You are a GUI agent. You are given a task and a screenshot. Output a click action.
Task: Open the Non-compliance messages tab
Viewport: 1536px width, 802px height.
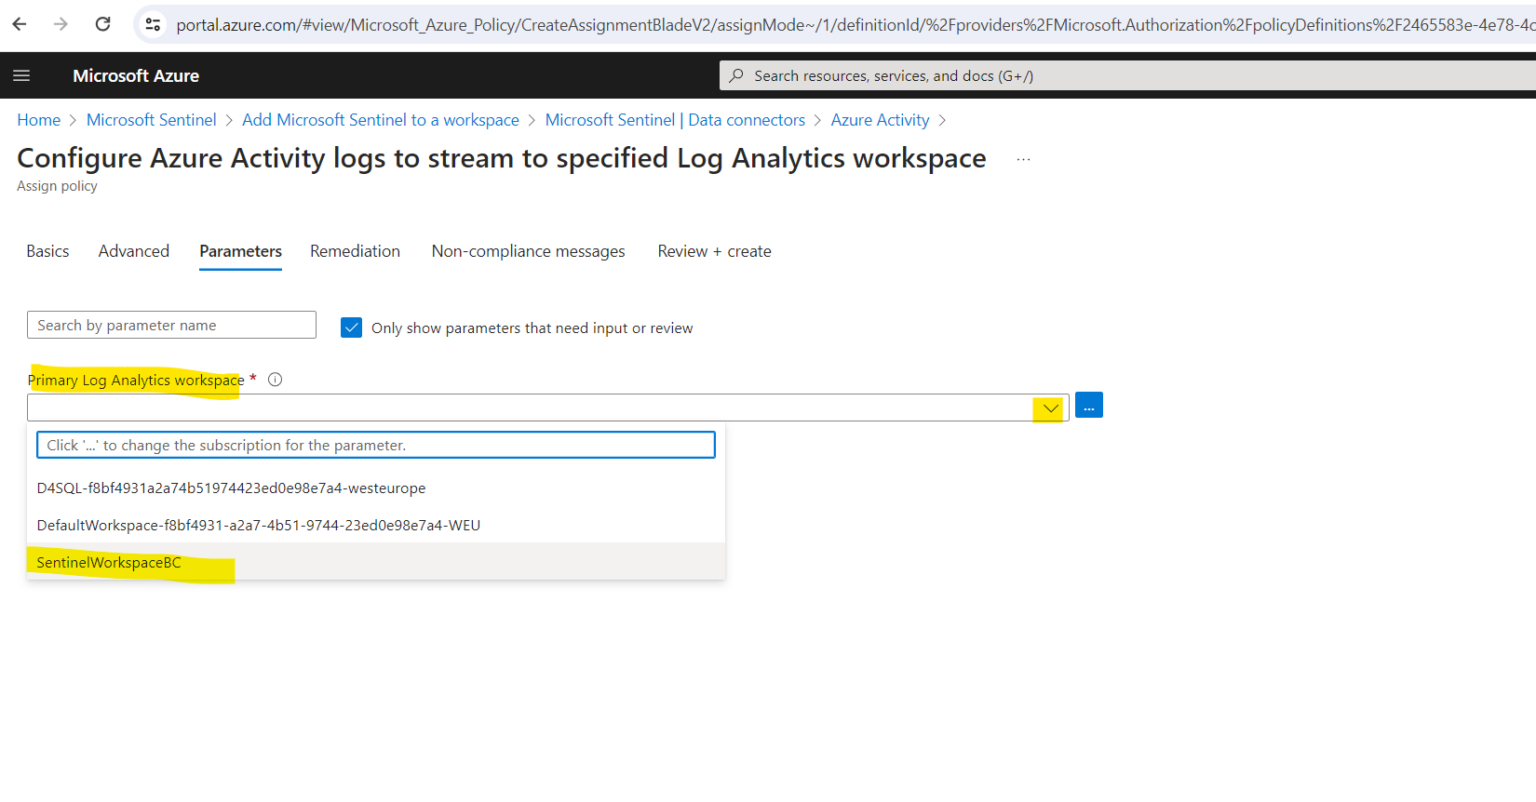pyautogui.click(x=528, y=251)
